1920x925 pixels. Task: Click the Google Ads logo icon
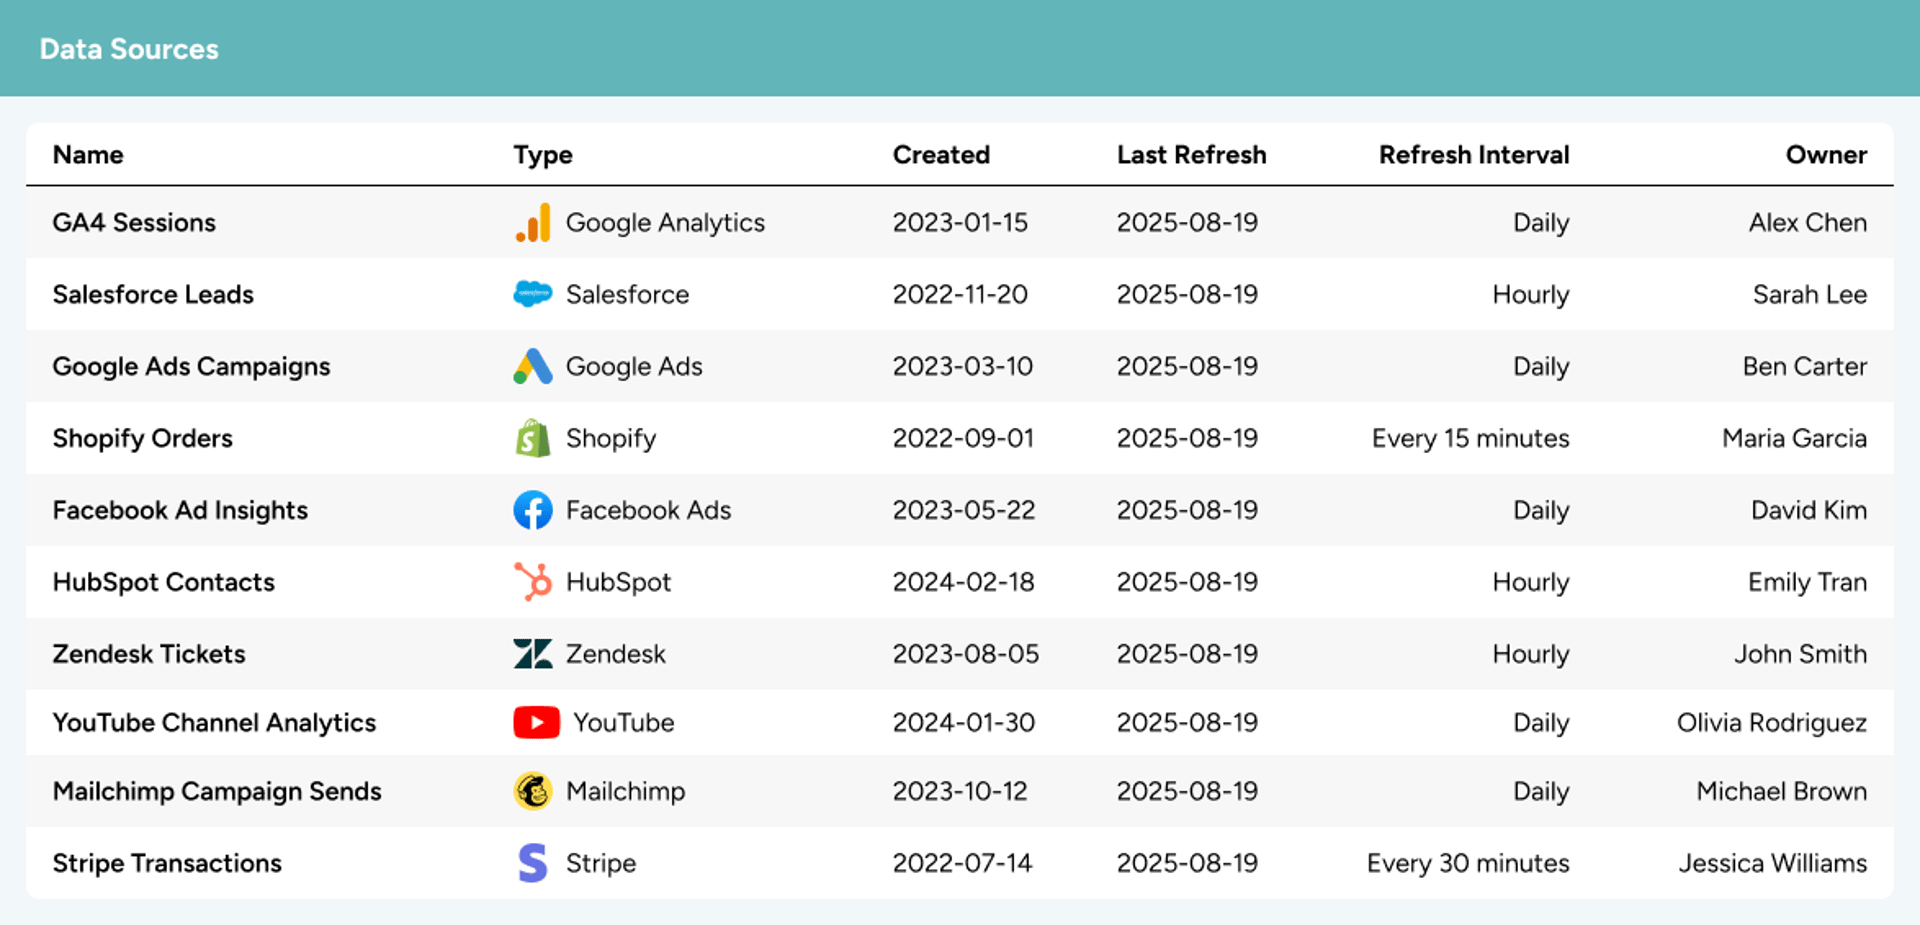[532, 367]
